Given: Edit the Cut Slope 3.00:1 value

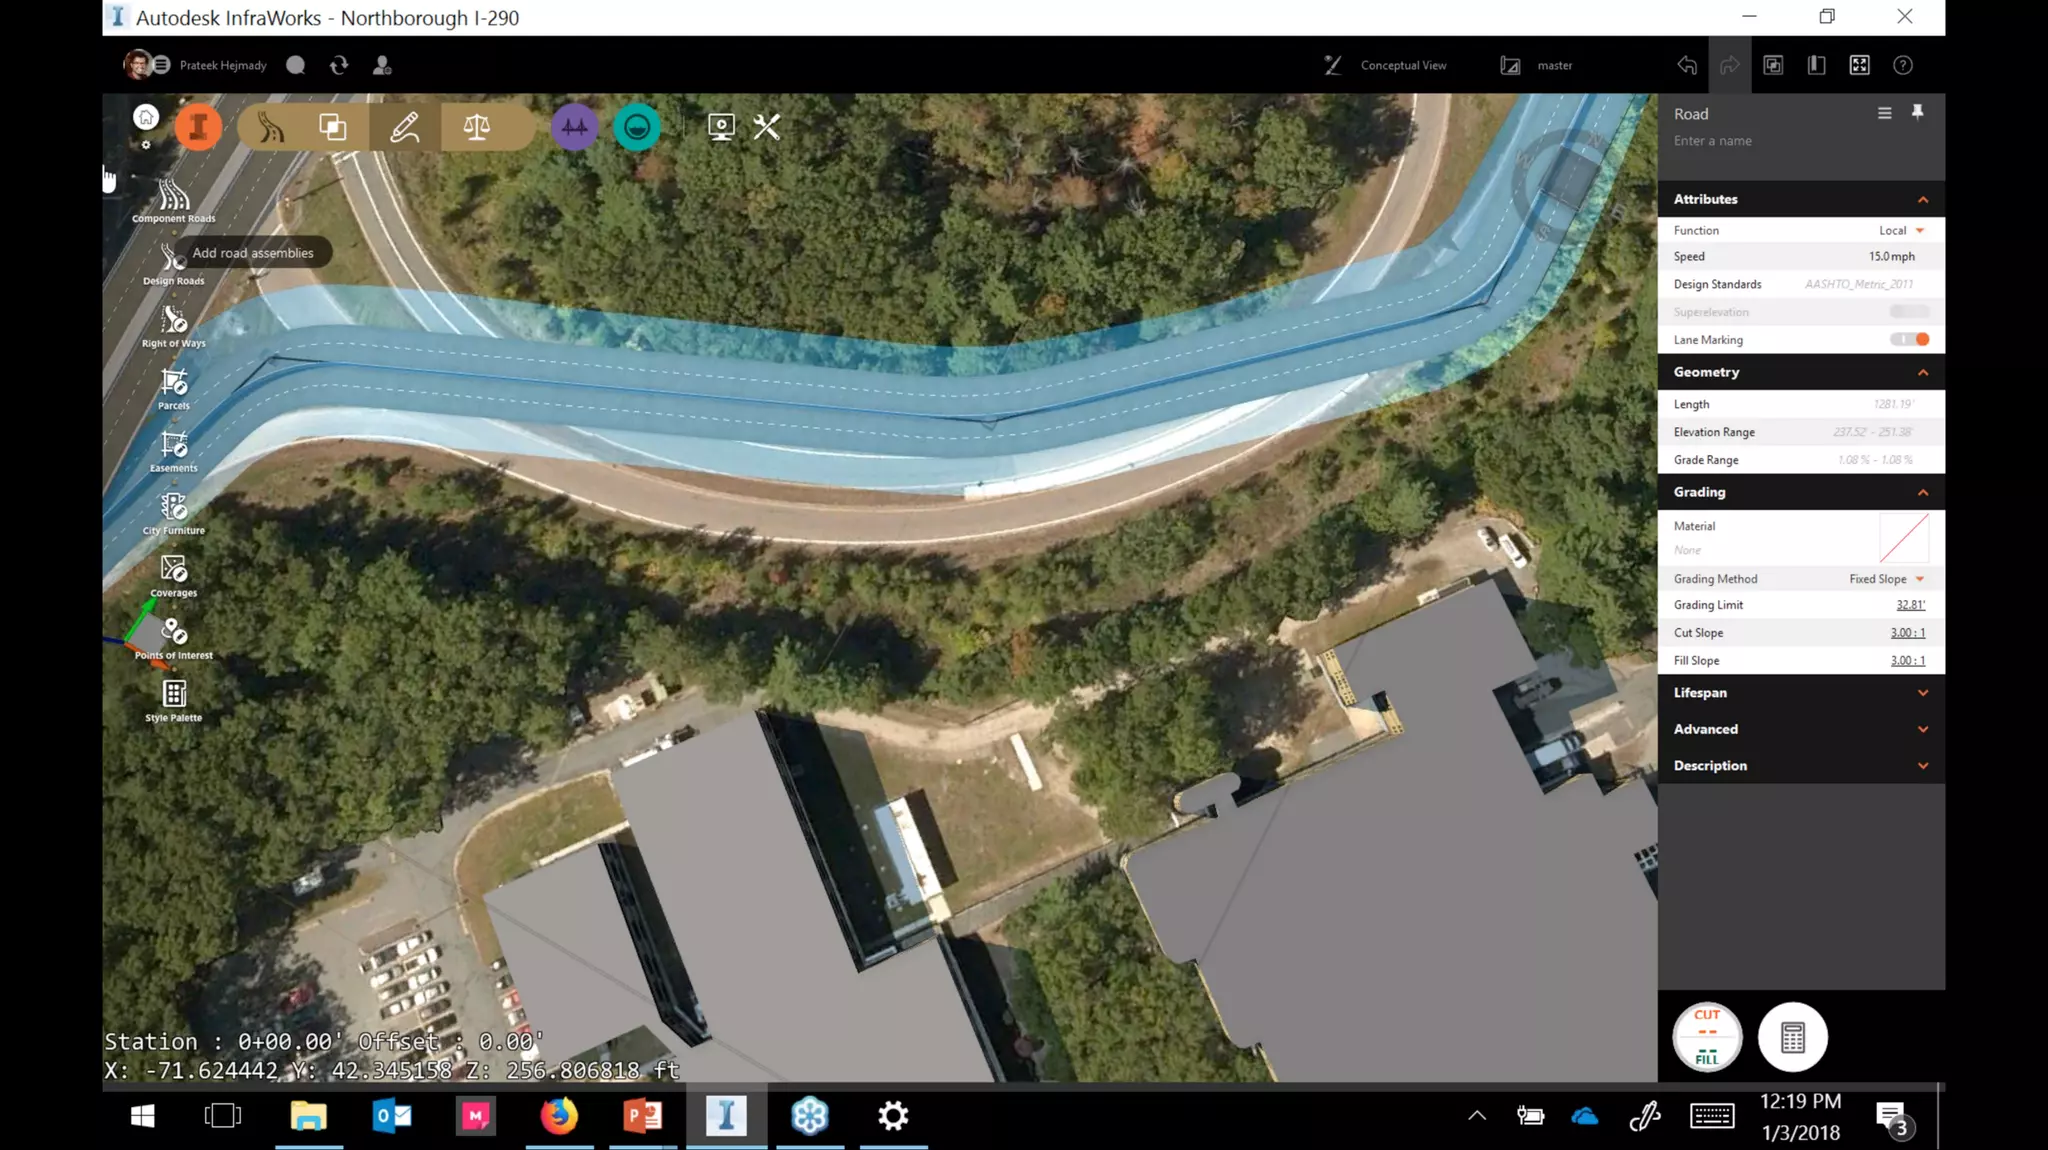Looking at the screenshot, I should click(1907, 633).
